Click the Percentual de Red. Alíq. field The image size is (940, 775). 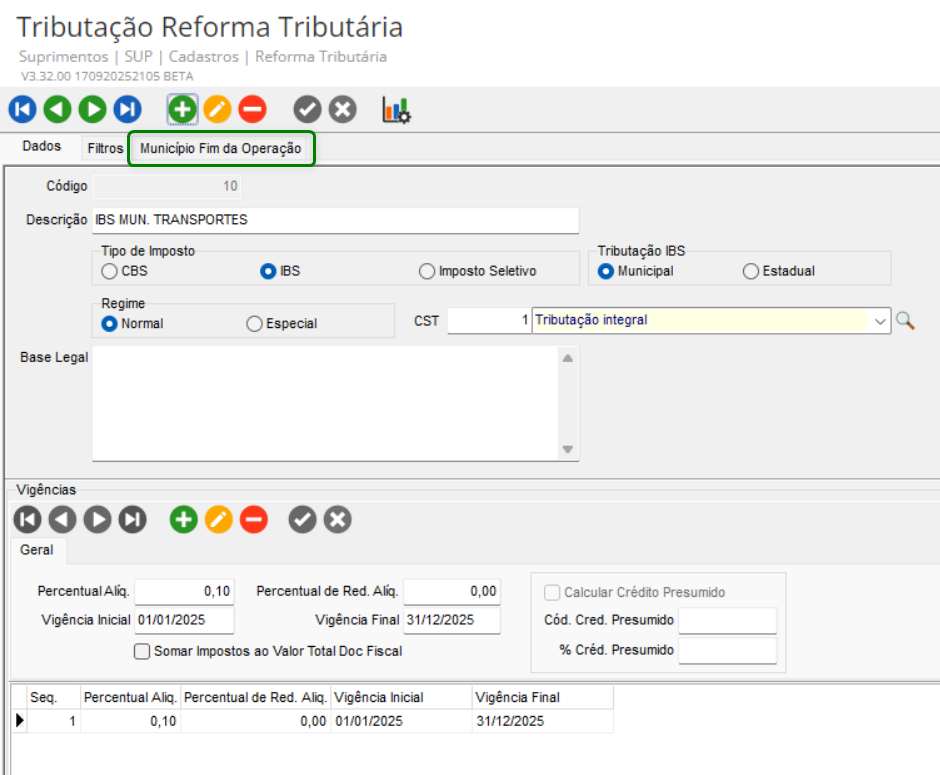click(x=451, y=592)
